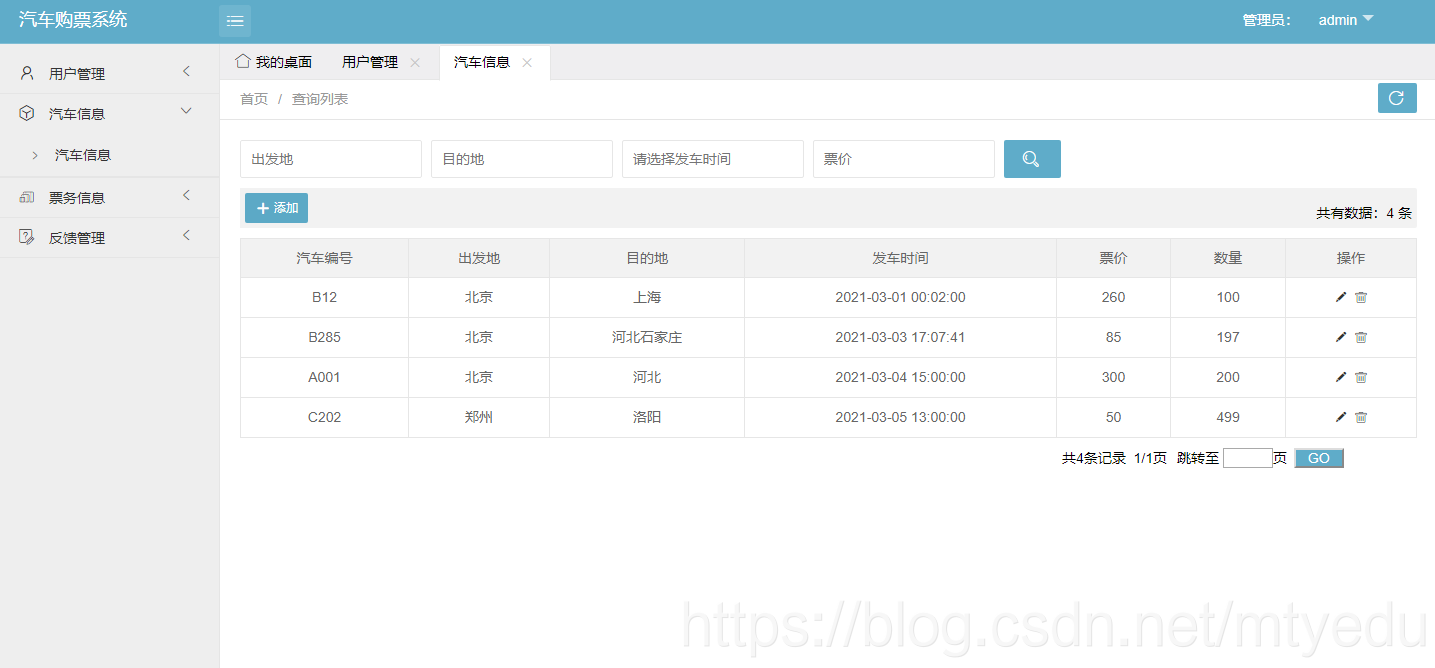Click the admin username

(1338, 20)
